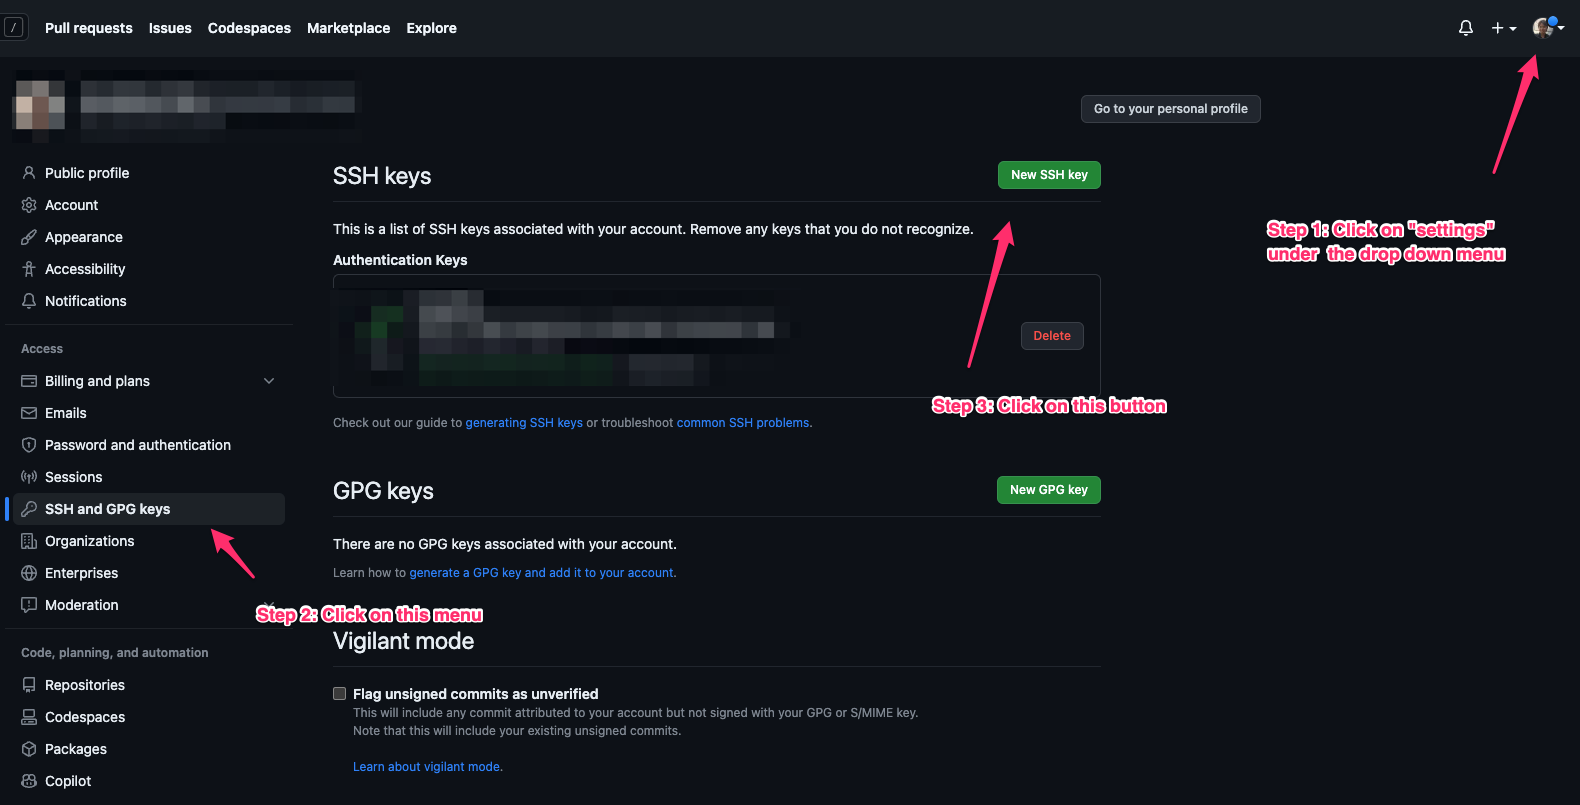Click the Account gear icon

pyautogui.click(x=29, y=205)
